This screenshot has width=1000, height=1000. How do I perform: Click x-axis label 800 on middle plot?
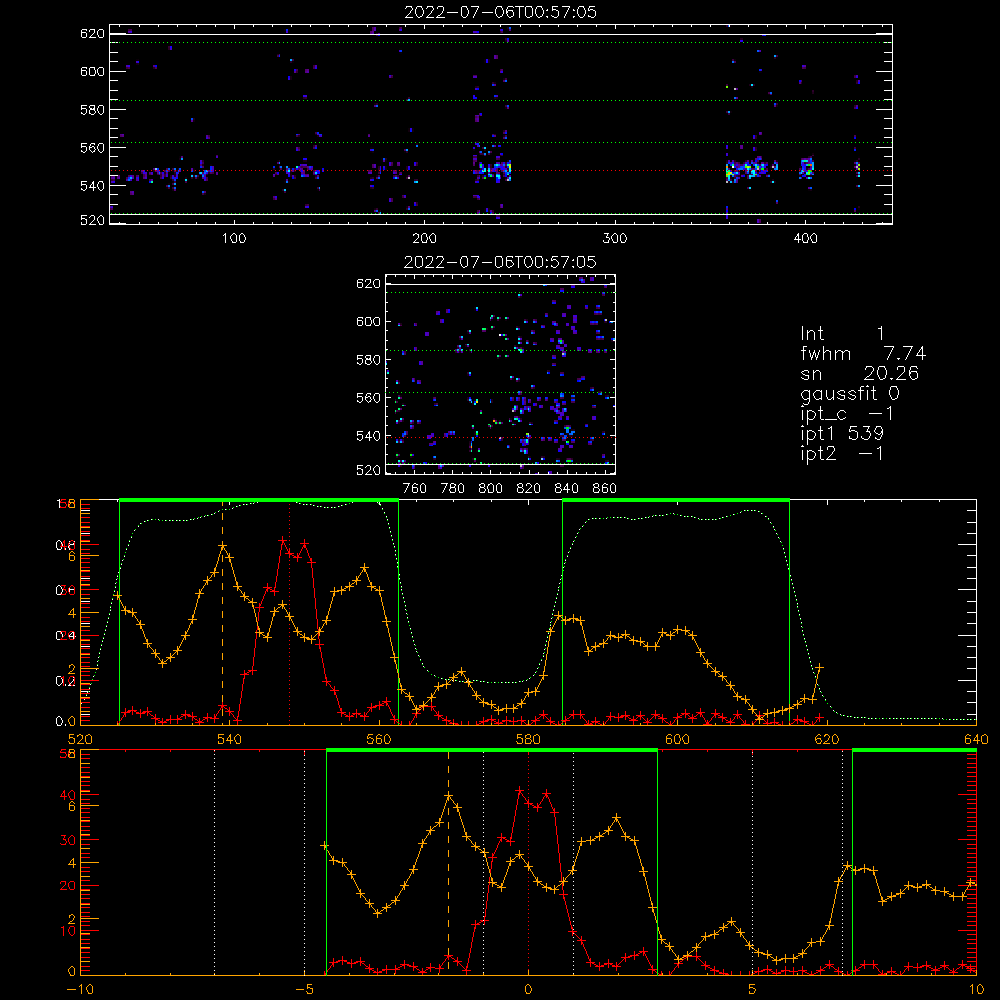point(490,489)
